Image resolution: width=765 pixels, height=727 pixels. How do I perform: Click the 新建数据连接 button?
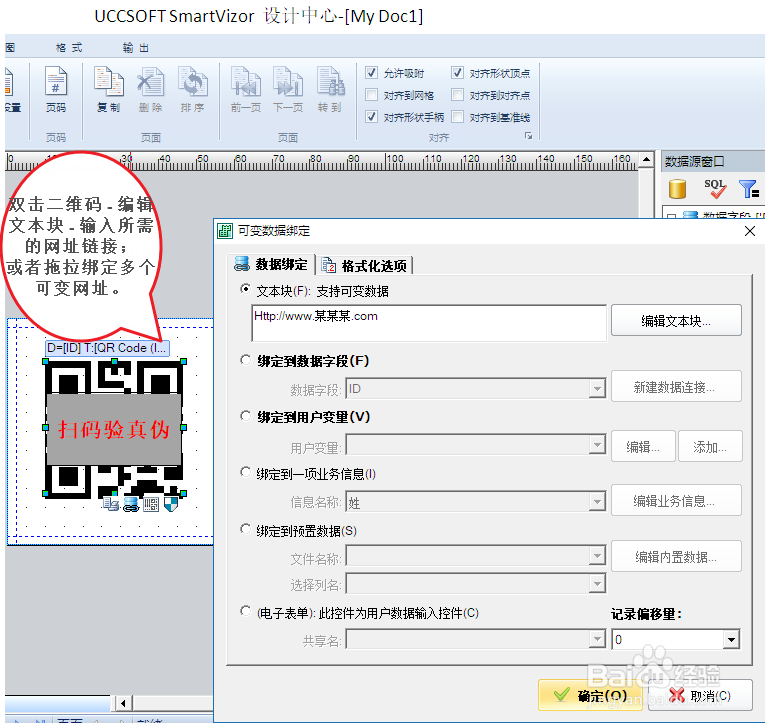pyautogui.click(x=676, y=387)
